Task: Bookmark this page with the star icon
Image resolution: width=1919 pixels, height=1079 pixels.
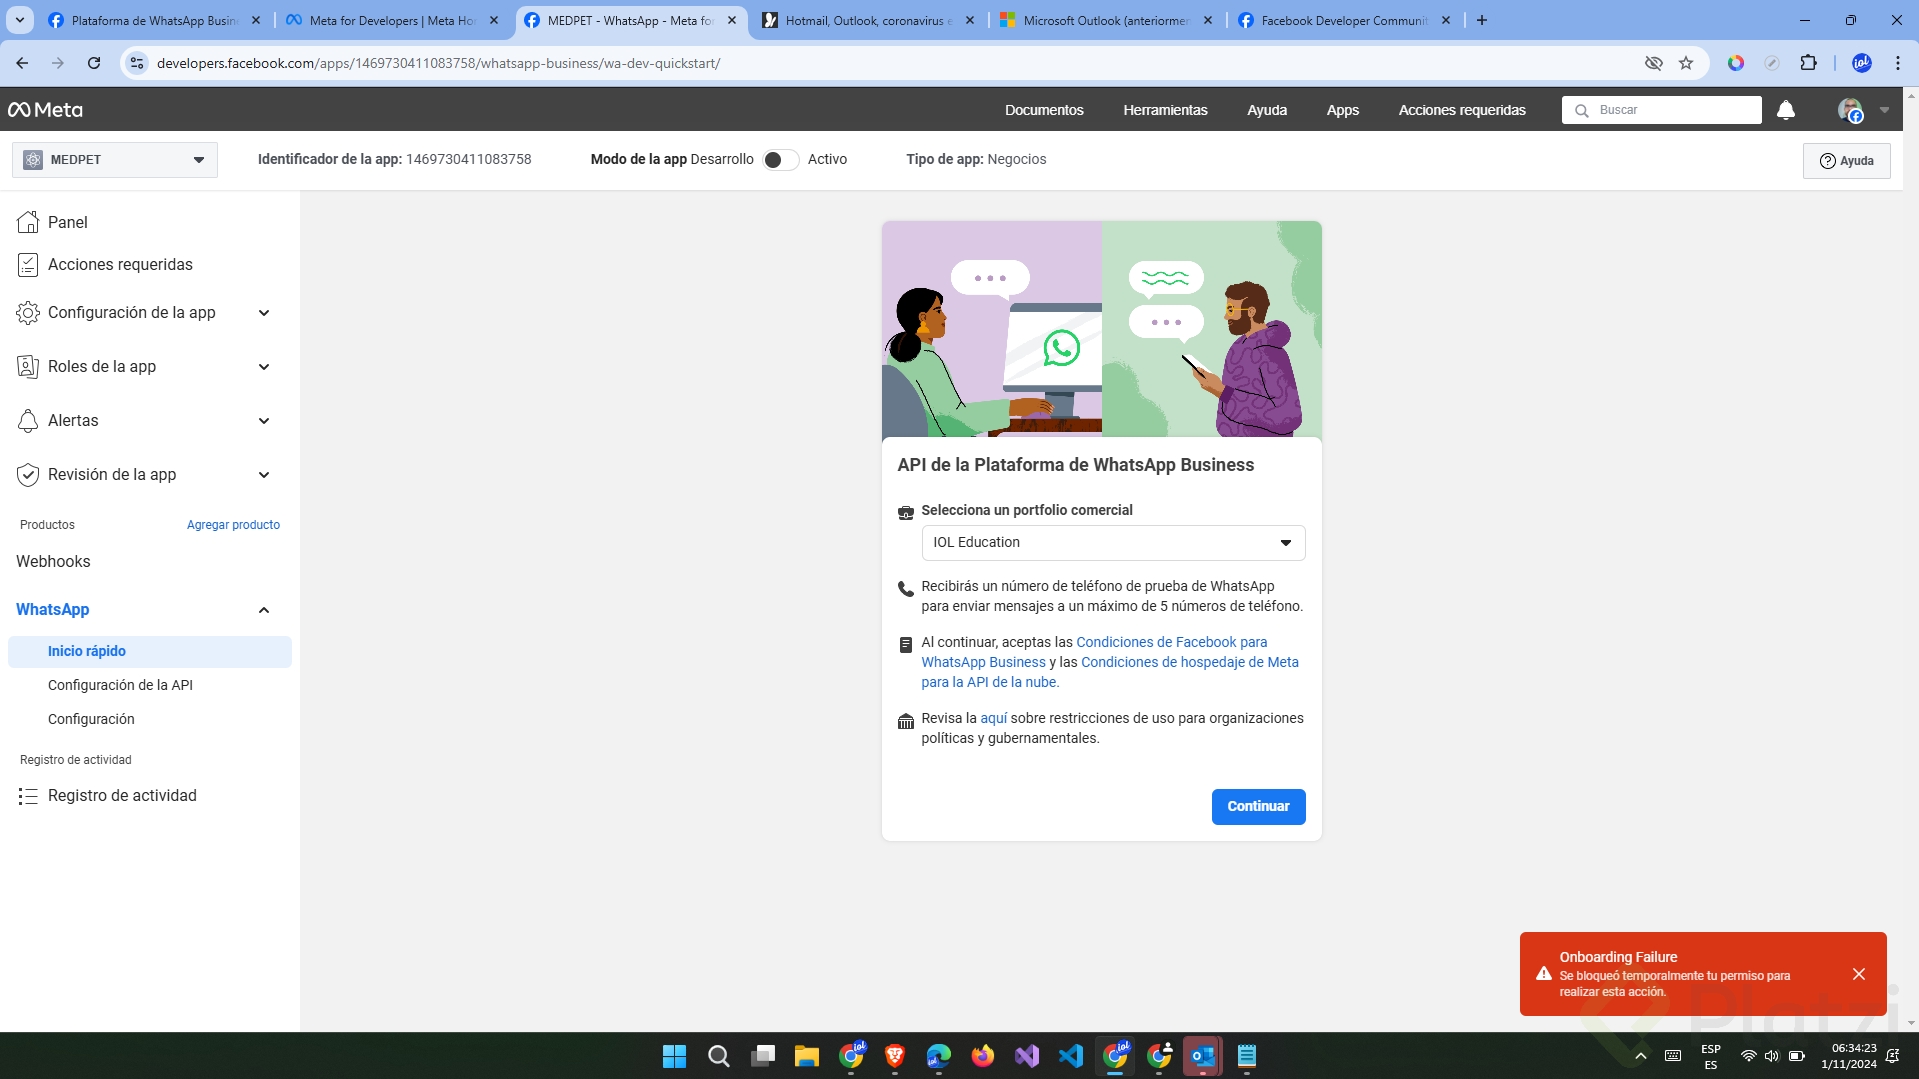Action: click(1686, 63)
